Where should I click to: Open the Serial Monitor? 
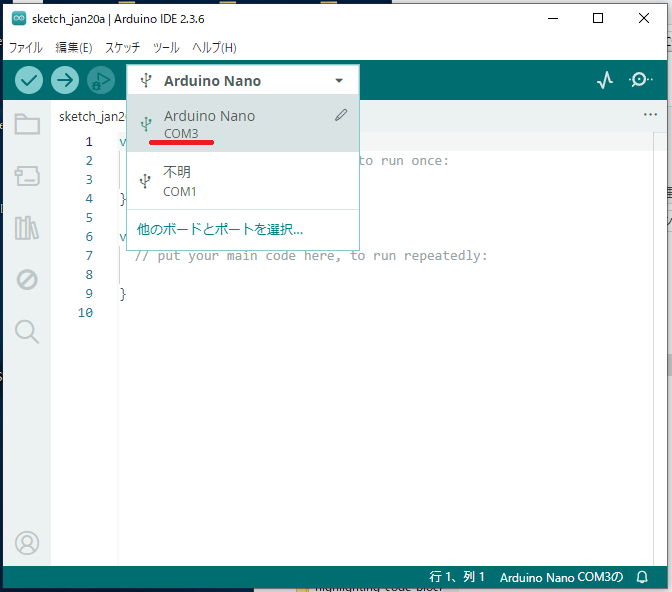tap(641, 80)
